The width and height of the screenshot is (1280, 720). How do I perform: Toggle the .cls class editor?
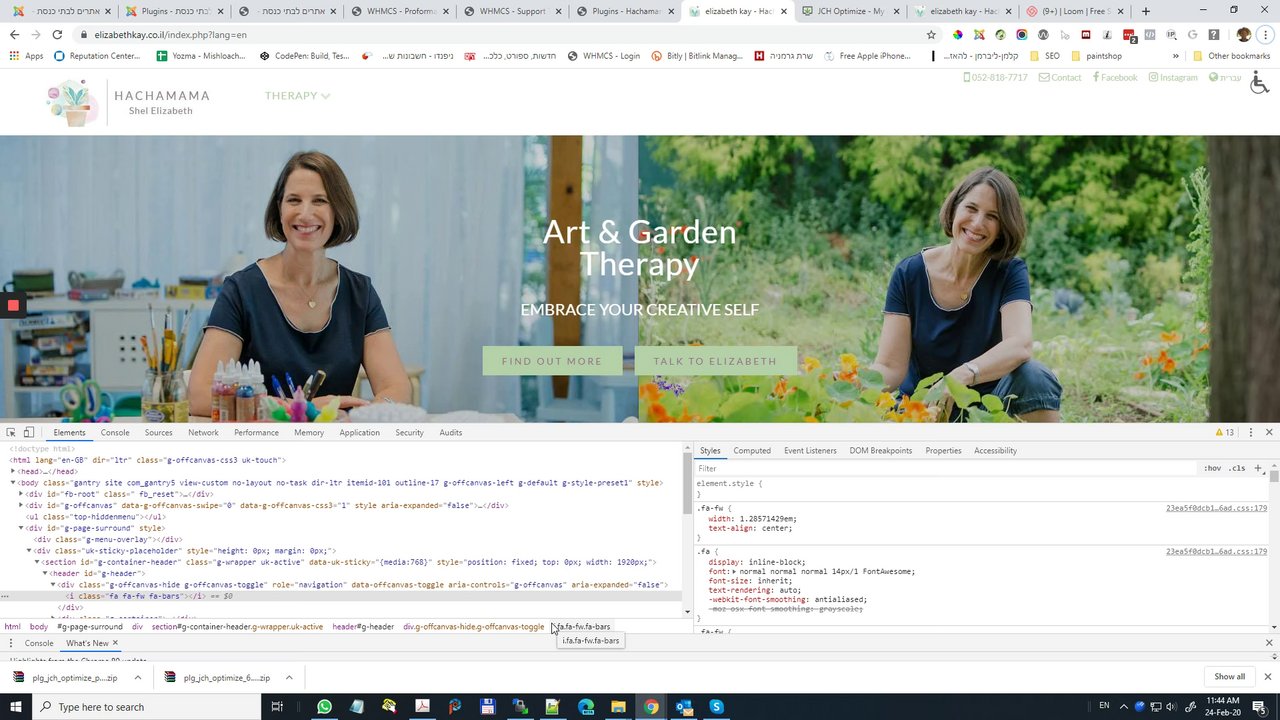point(1237,468)
